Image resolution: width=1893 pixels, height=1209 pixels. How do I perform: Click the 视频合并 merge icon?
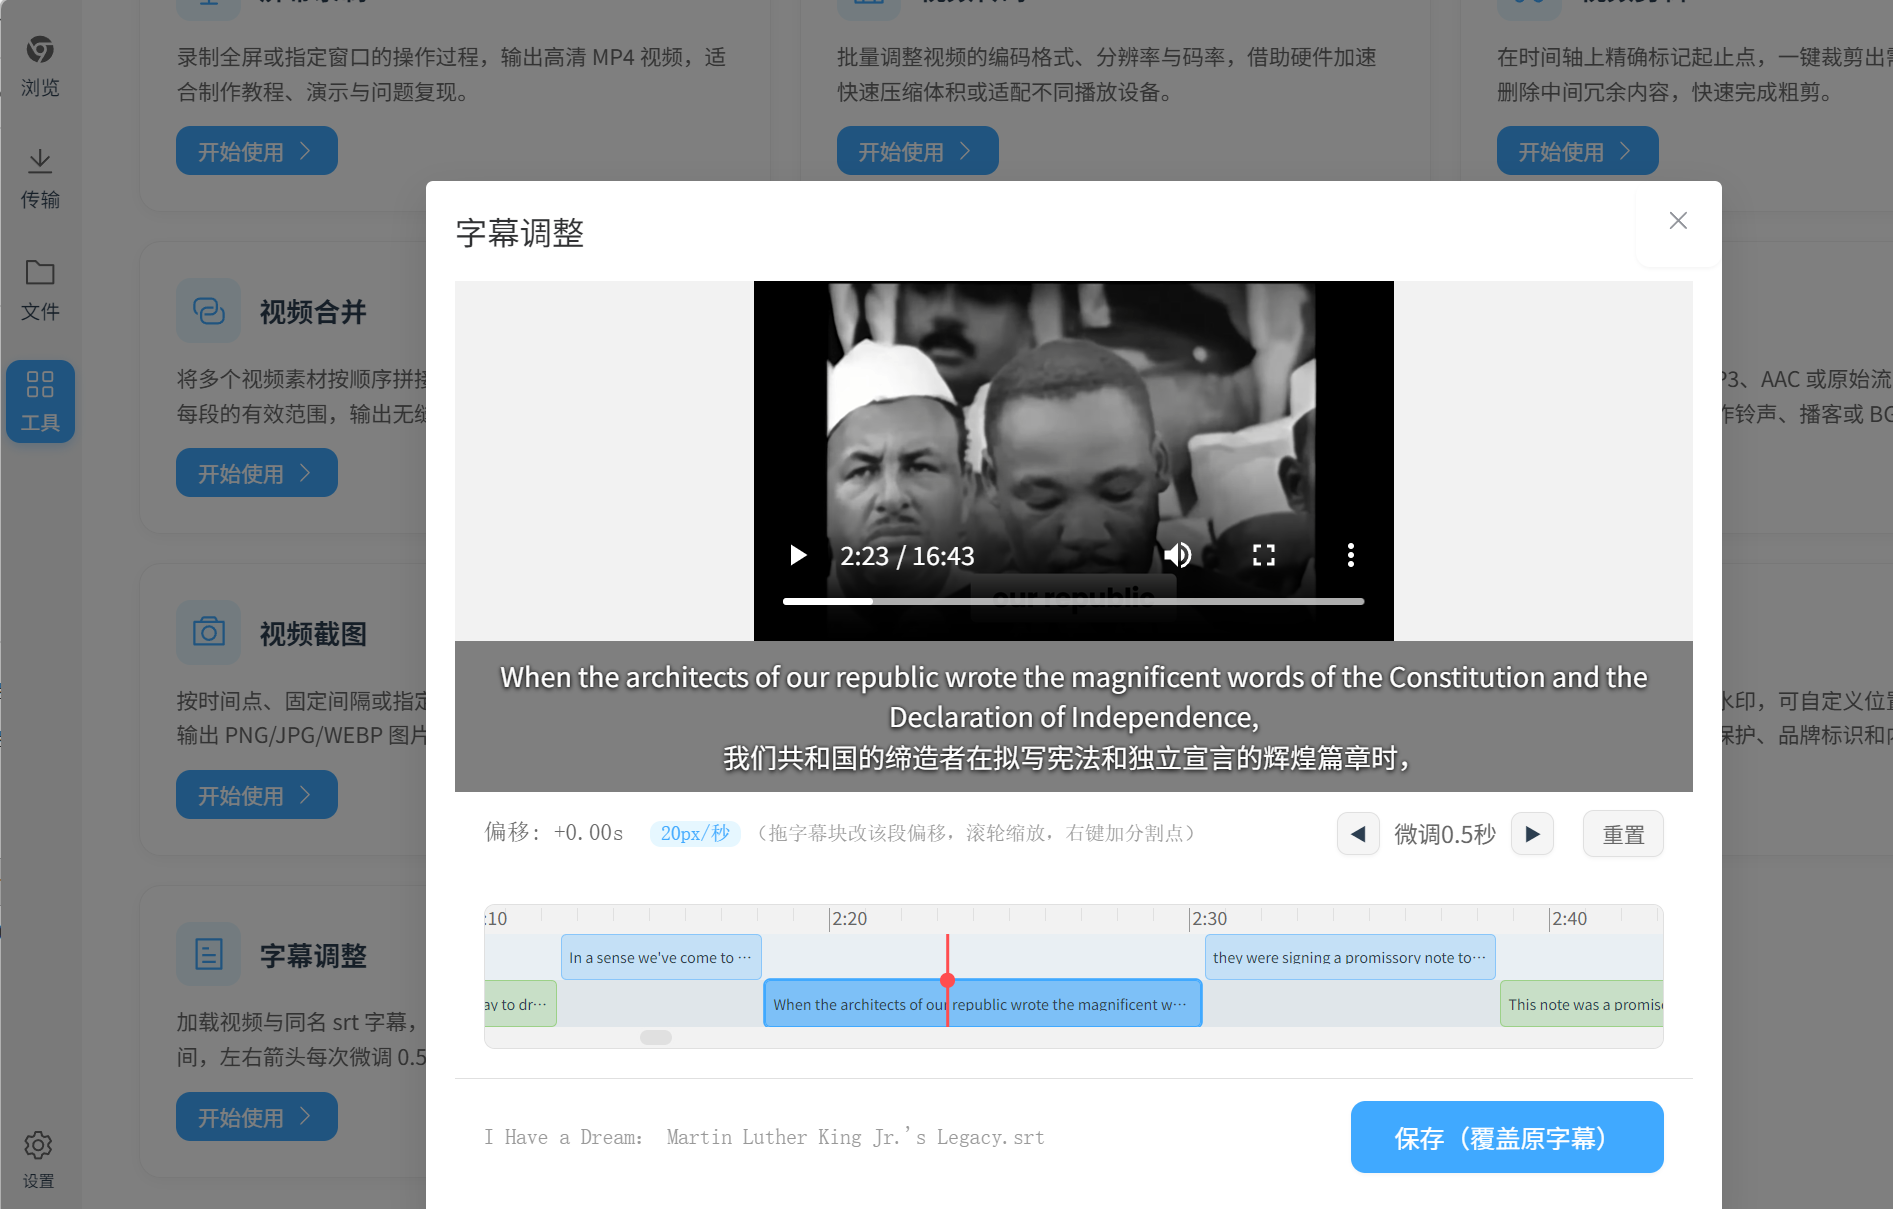coord(209,311)
